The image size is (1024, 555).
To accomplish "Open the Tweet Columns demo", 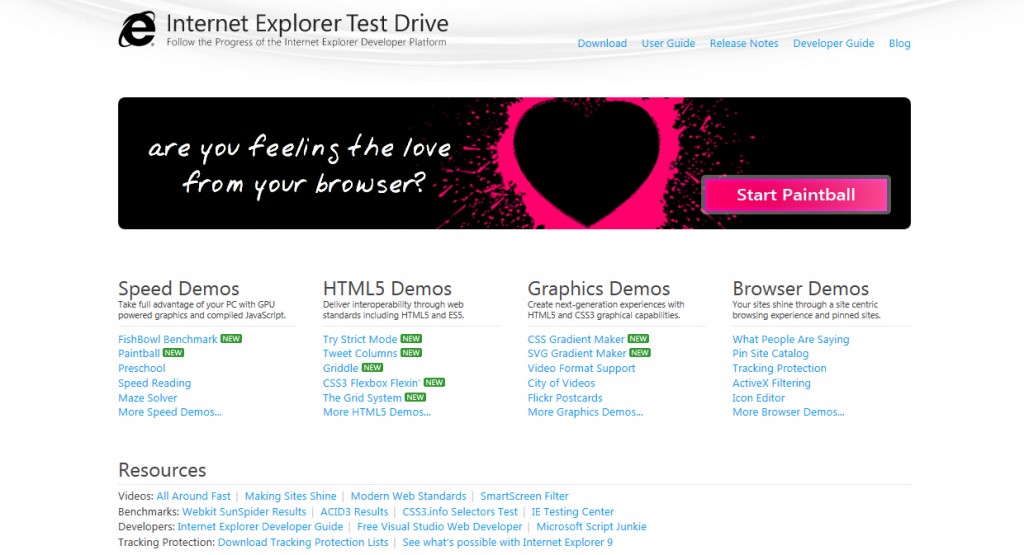I will [x=360, y=353].
